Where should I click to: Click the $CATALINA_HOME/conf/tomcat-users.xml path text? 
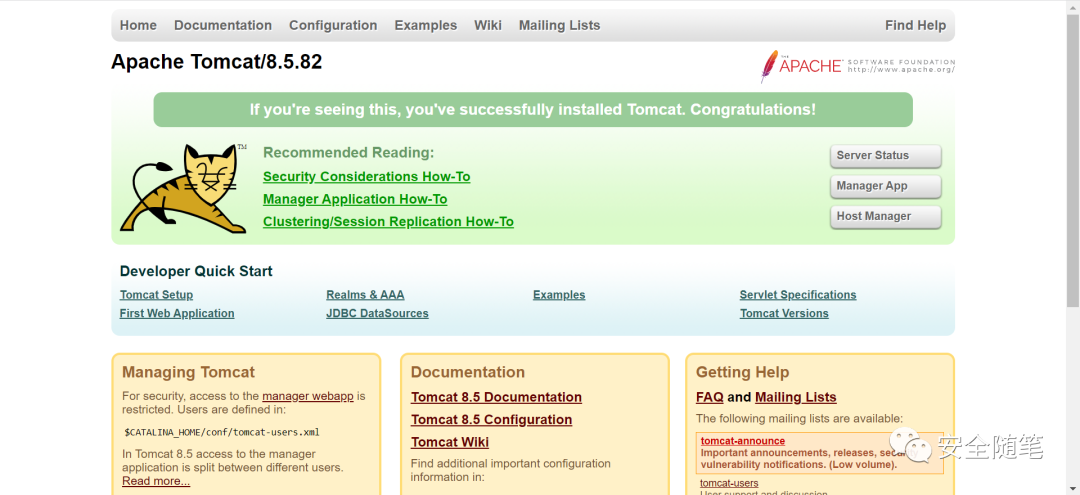point(222,432)
